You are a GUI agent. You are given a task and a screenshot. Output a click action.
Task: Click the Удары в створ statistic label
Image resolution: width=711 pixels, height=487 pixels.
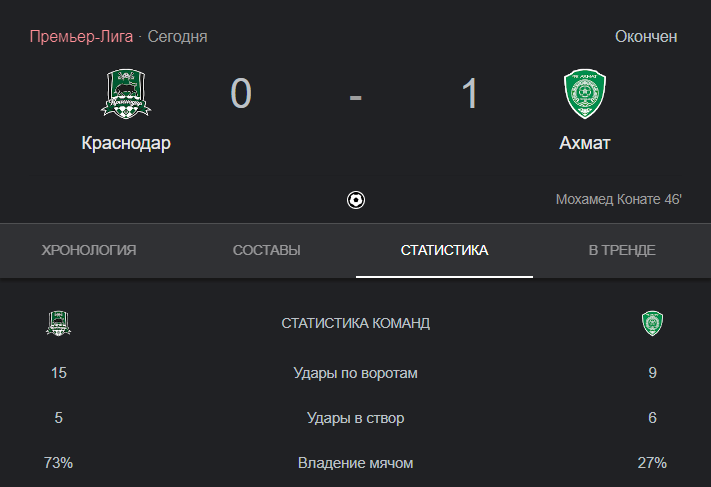coord(356,418)
